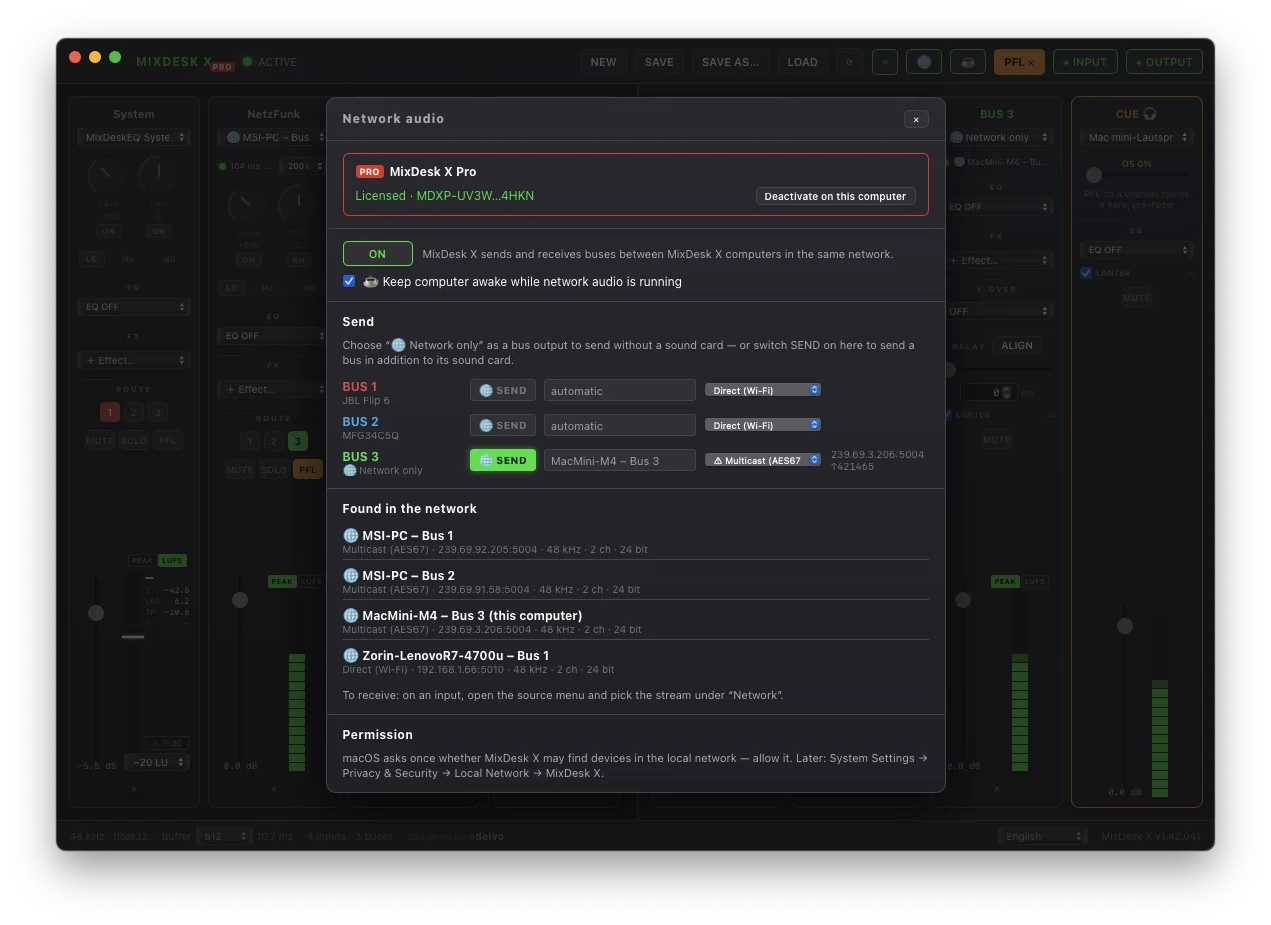The height and width of the screenshot is (925, 1271).
Task: Uncheck Keep computer awake checkbox
Action: coord(349,281)
